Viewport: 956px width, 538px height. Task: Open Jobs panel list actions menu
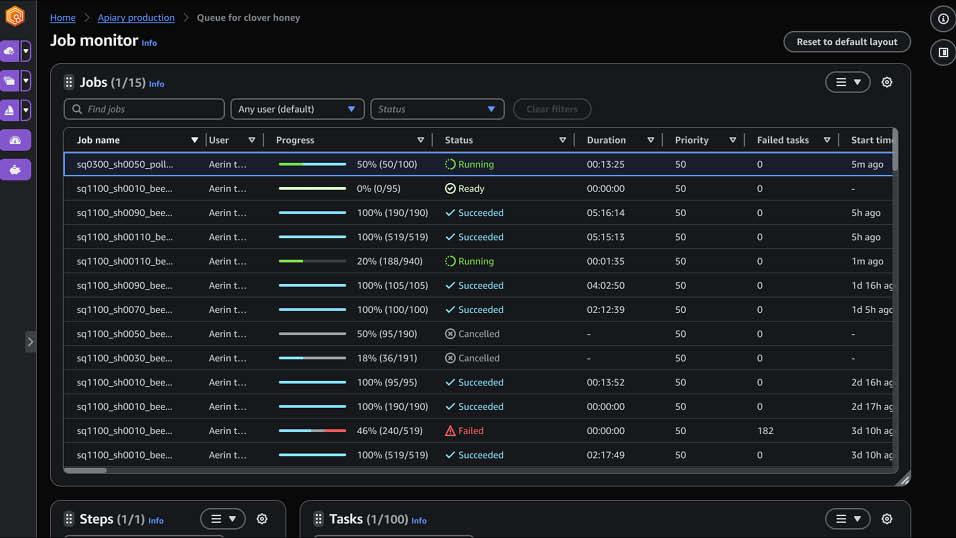point(847,82)
